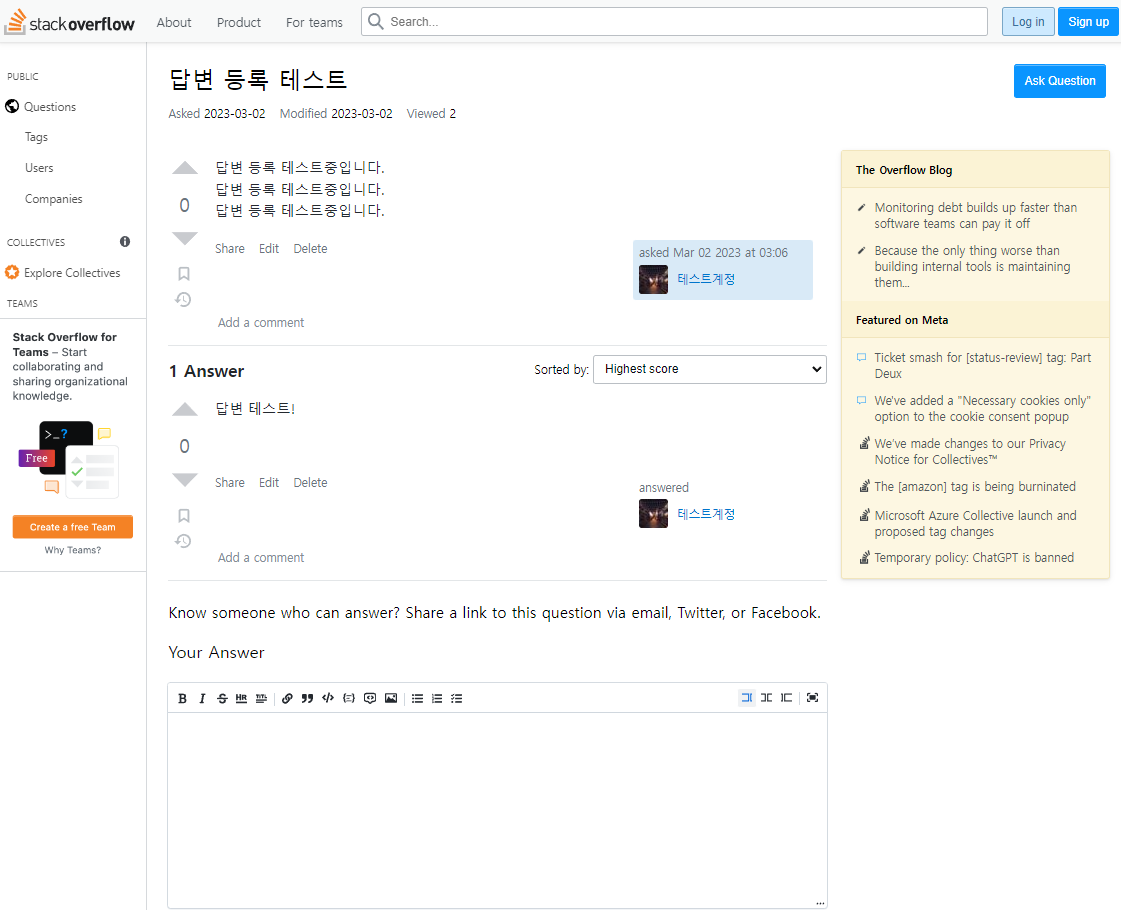Open 테스트계정 profile on question card
This screenshot has width=1124, height=910.
pos(706,279)
